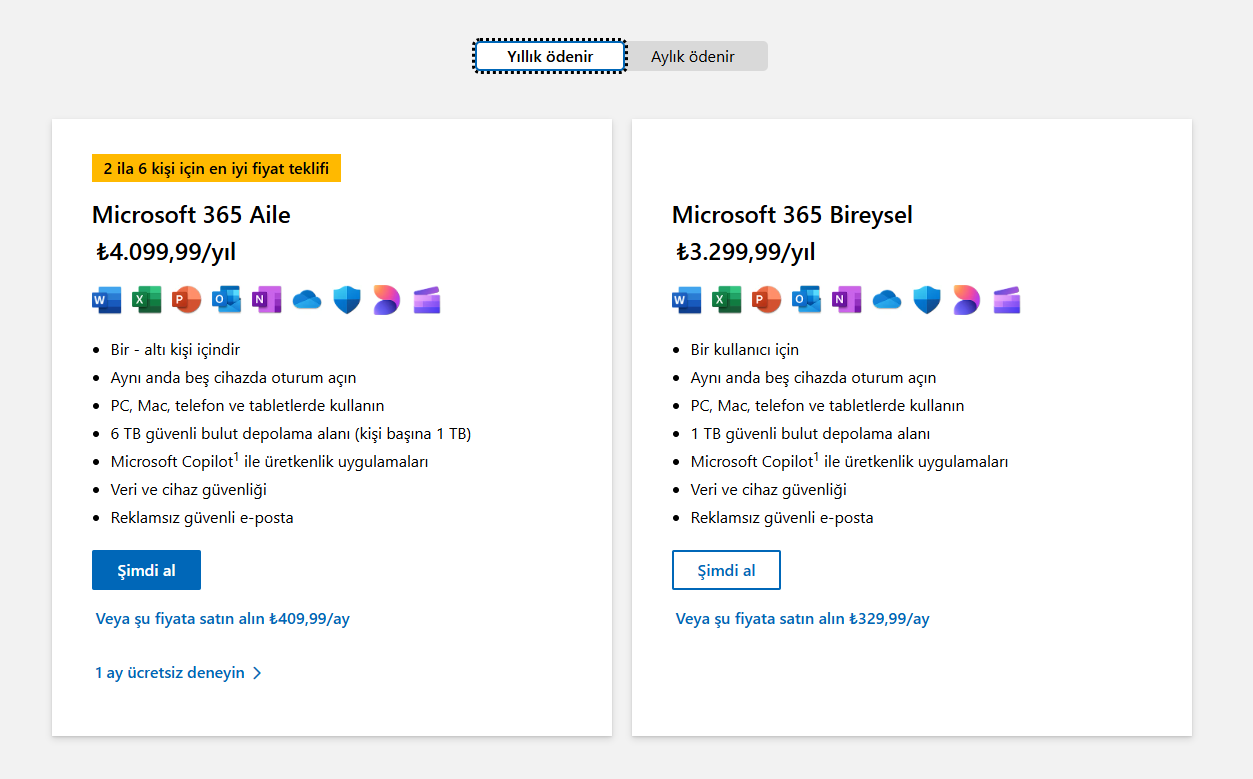
Task: Click the Designer icon in the Bireysel card
Action: click(967, 299)
